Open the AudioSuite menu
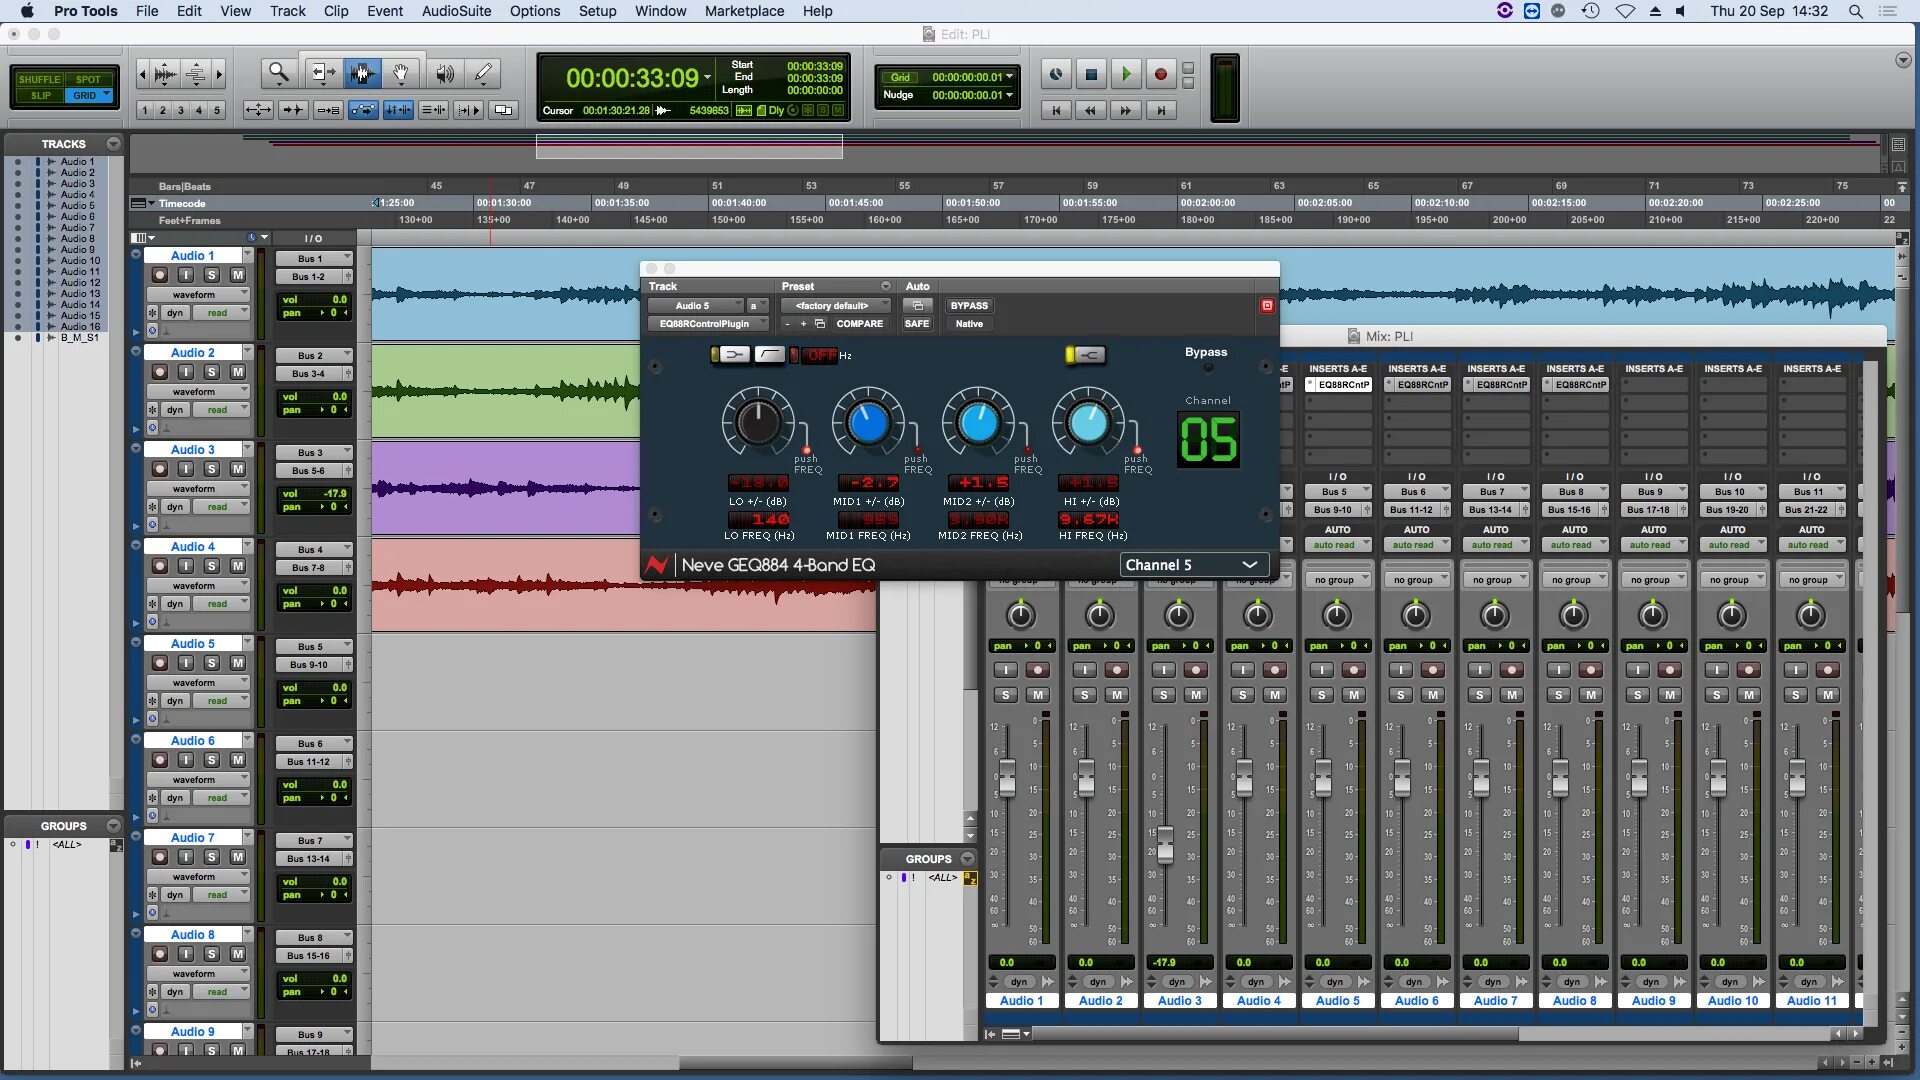This screenshot has height=1080, width=1920. pyautogui.click(x=456, y=11)
